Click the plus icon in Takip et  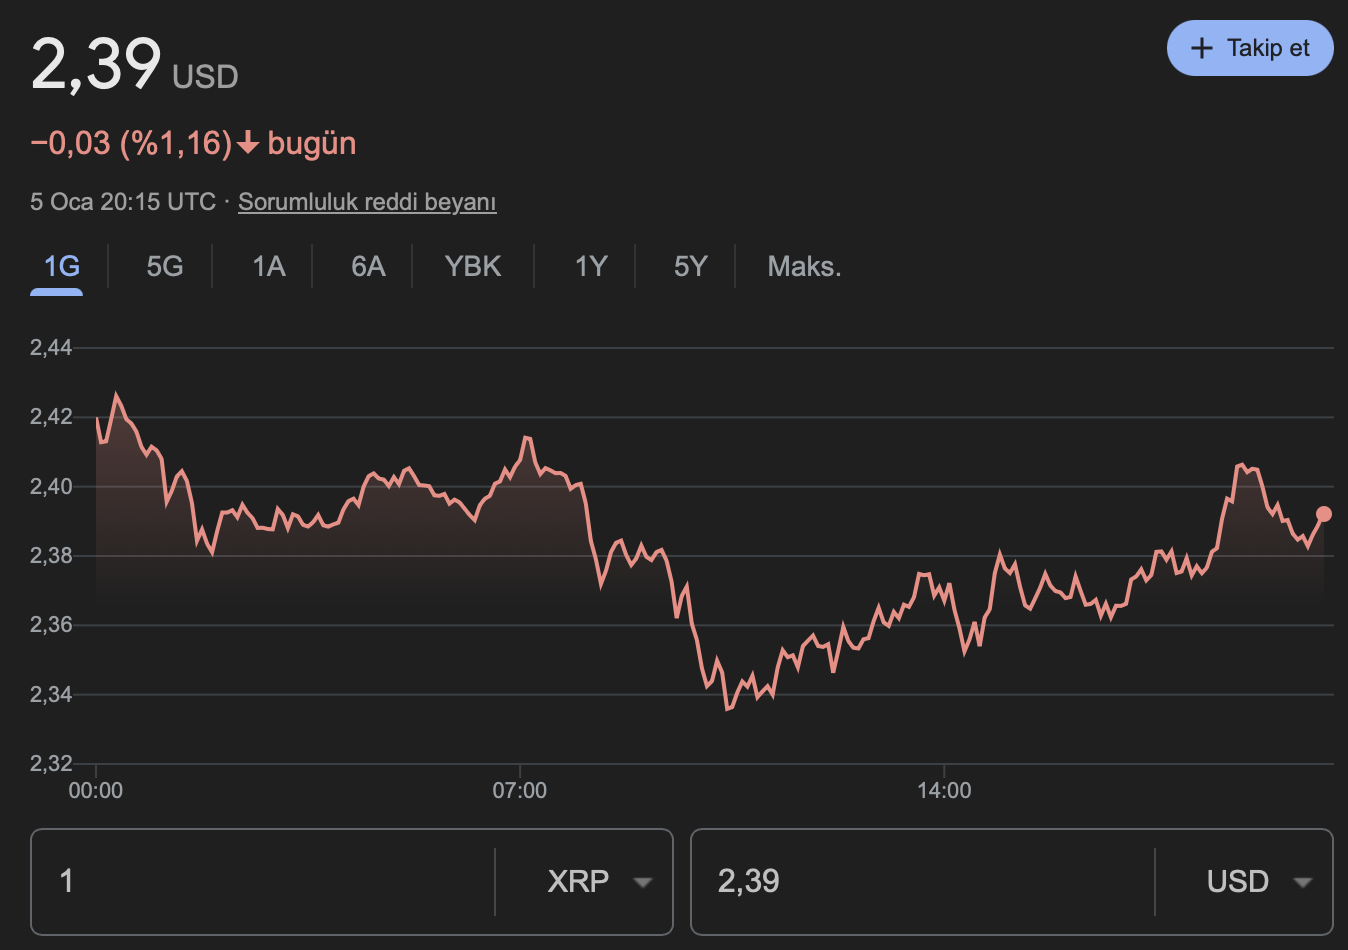1202,48
